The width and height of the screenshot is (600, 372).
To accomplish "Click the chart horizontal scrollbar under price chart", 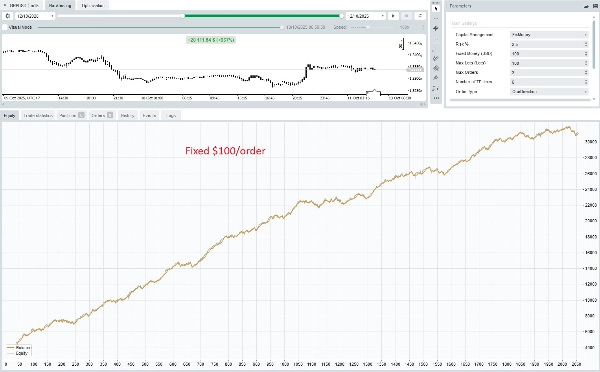I will click(214, 104).
